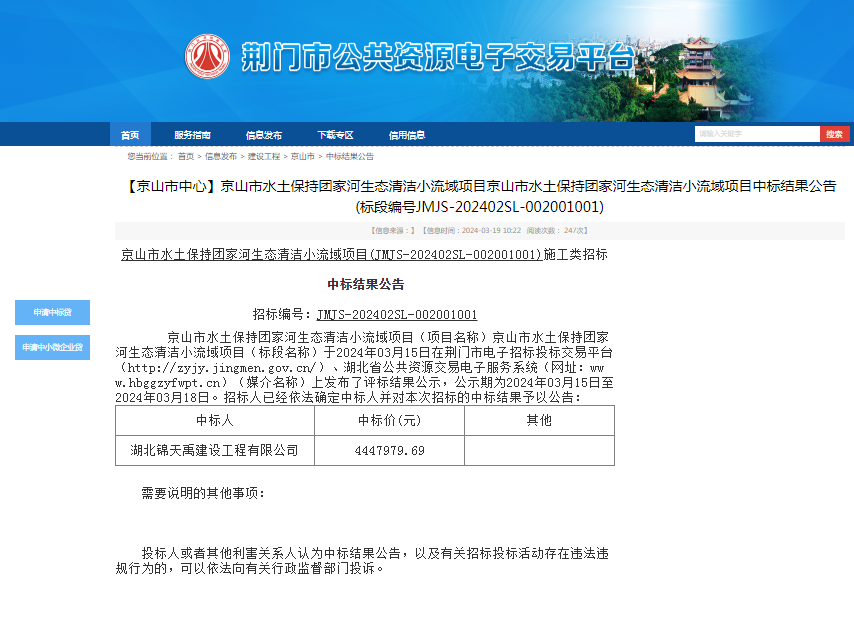
Task: Select winning bidder 湖北锦天禹建设工程有限公司 in table
Action: click(214, 450)
